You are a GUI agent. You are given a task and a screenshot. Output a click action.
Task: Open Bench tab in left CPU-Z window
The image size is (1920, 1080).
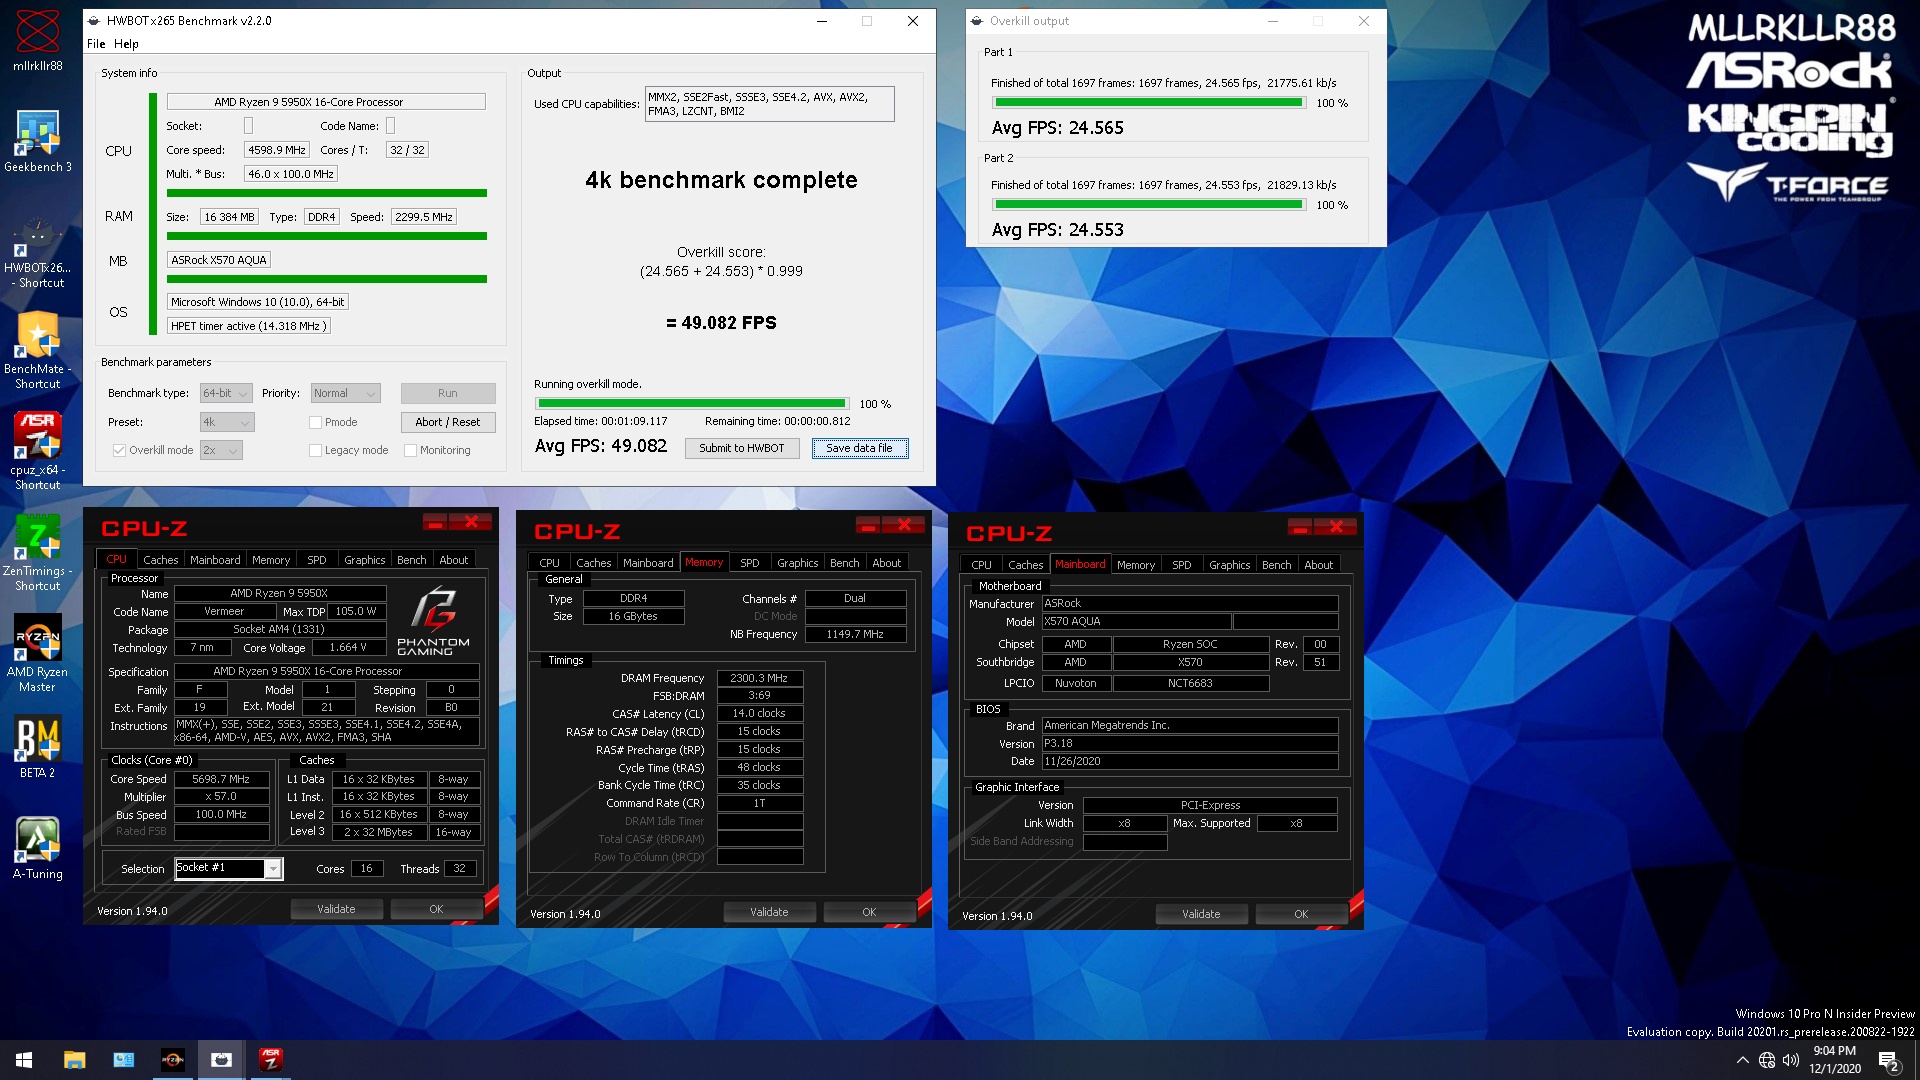point(411,560)
